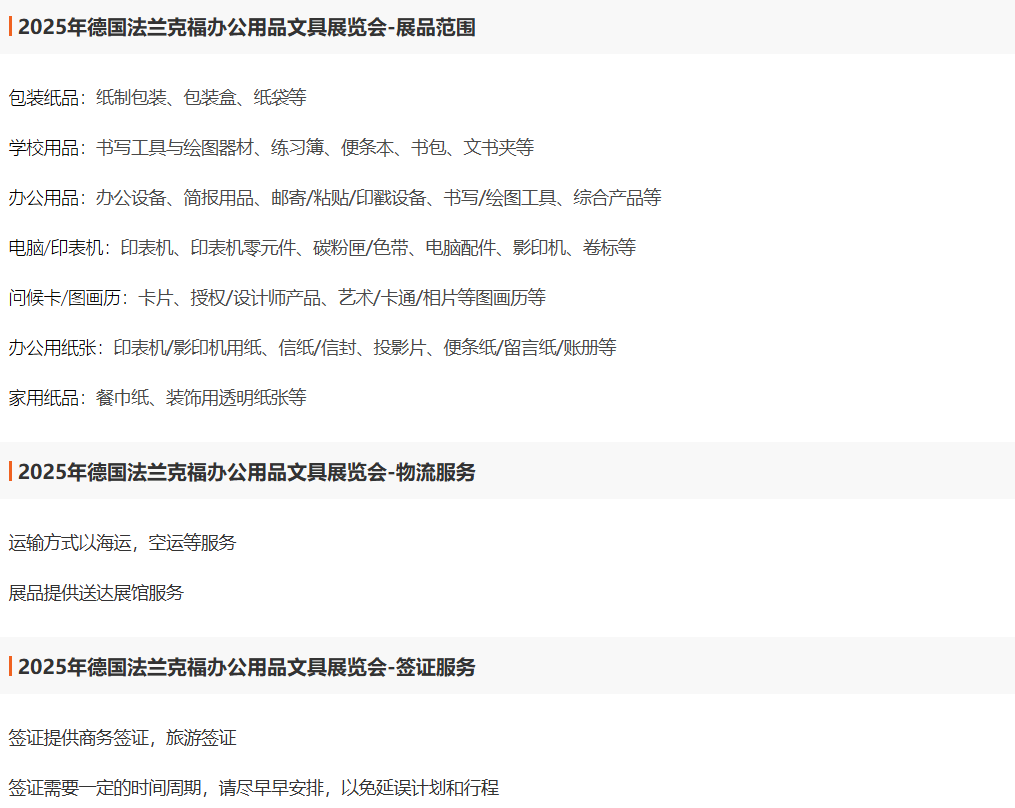Select the text 运输方式以海运，空运等服务

tap(122, 543)
